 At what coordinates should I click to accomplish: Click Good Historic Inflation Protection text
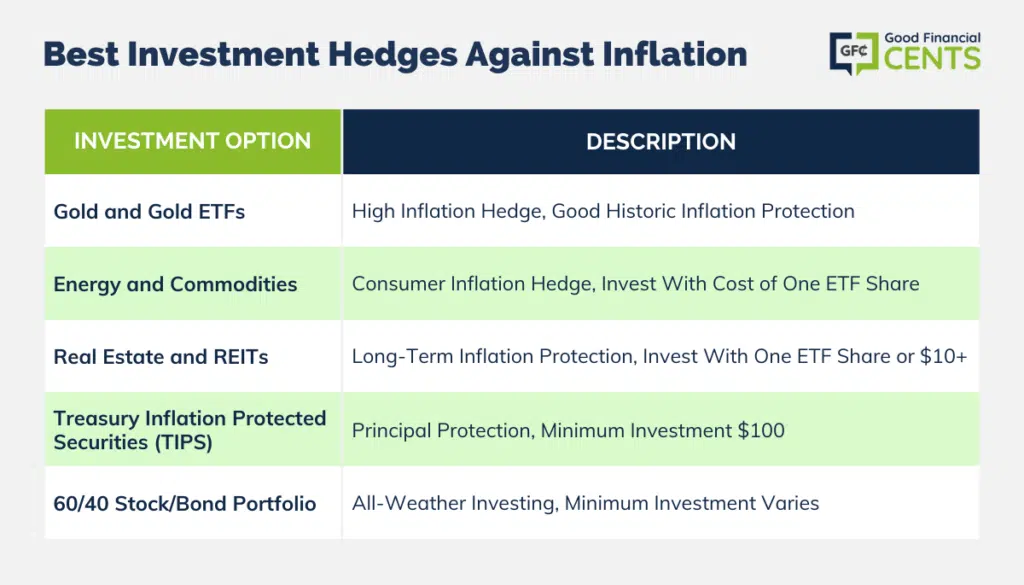(703, 211)
